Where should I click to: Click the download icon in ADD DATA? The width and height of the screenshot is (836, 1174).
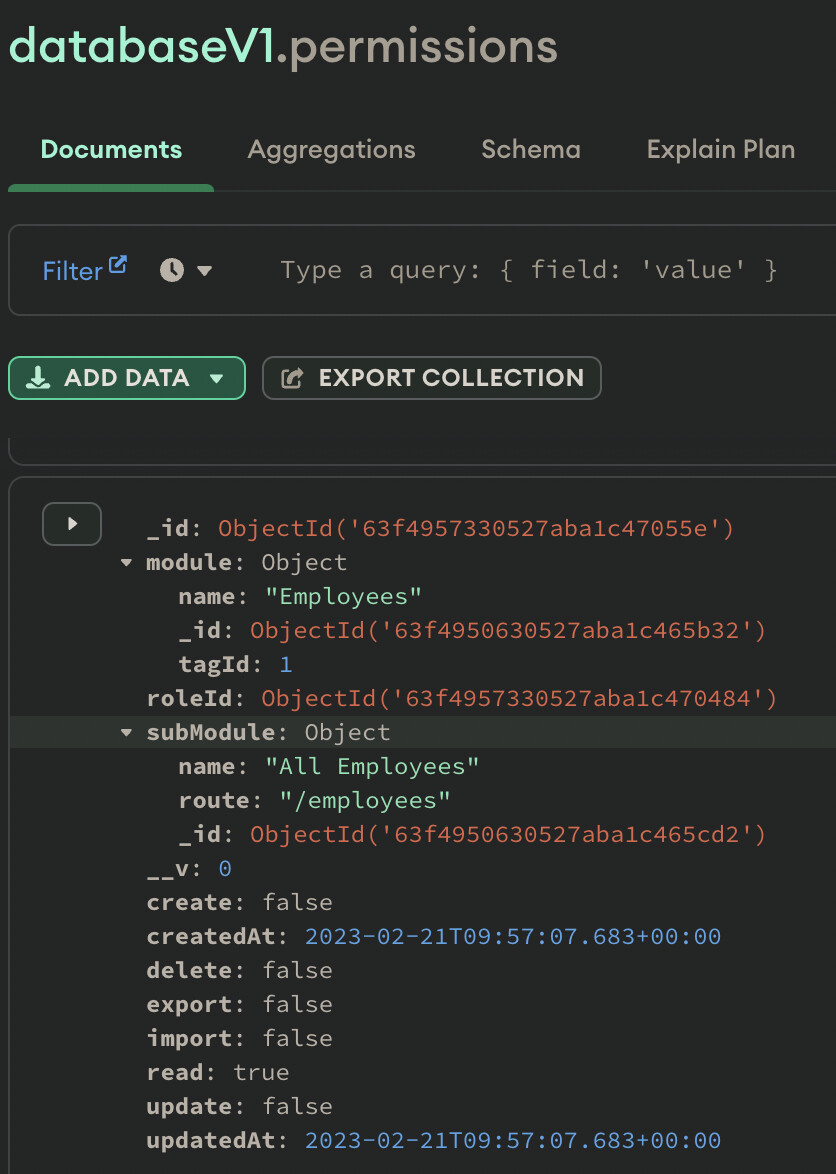click(x=38, y=378)
